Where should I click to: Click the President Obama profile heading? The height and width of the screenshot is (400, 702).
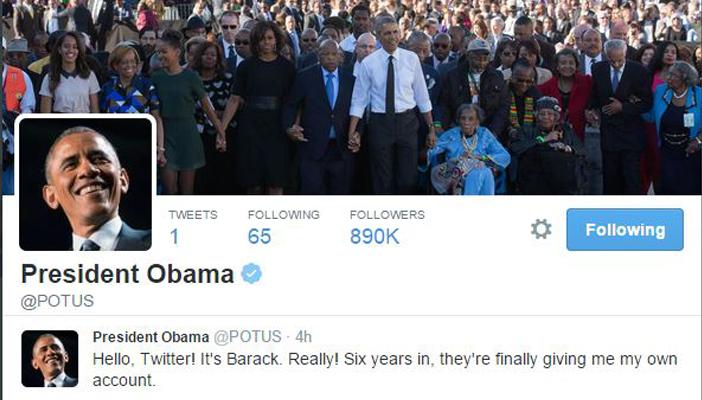[128, 274]
